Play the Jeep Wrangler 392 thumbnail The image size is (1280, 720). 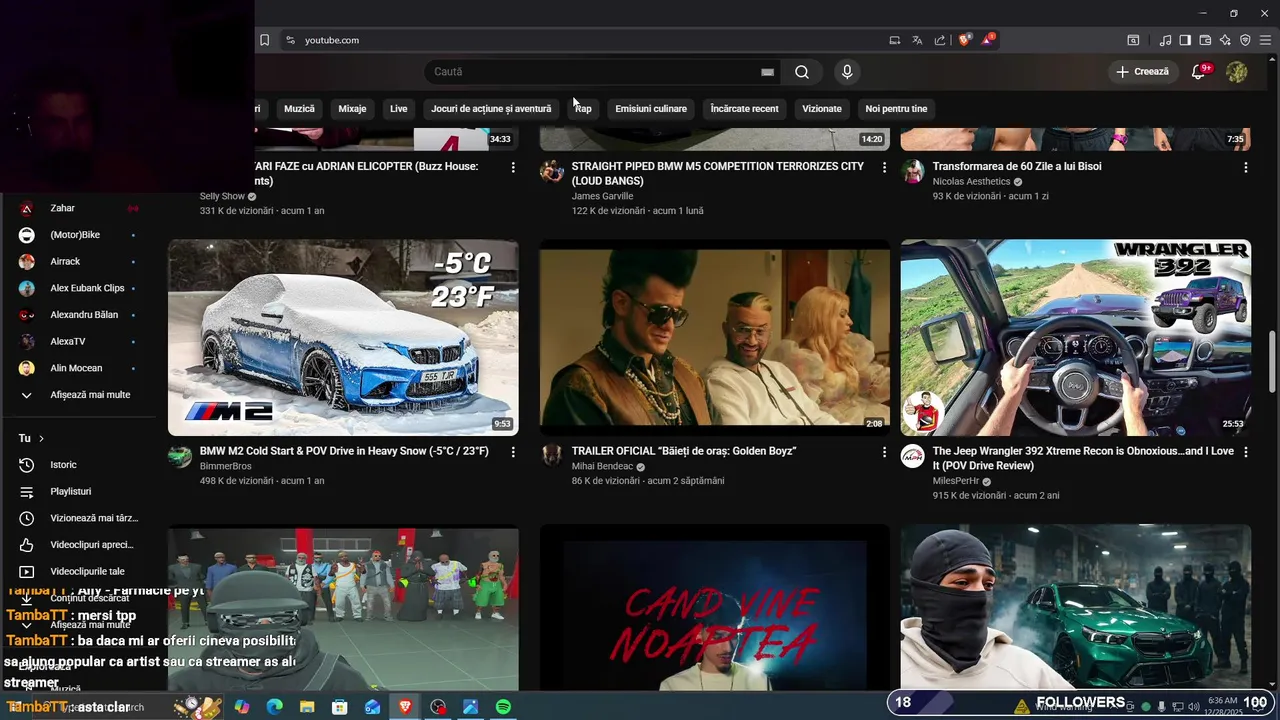click(1075, 338)
